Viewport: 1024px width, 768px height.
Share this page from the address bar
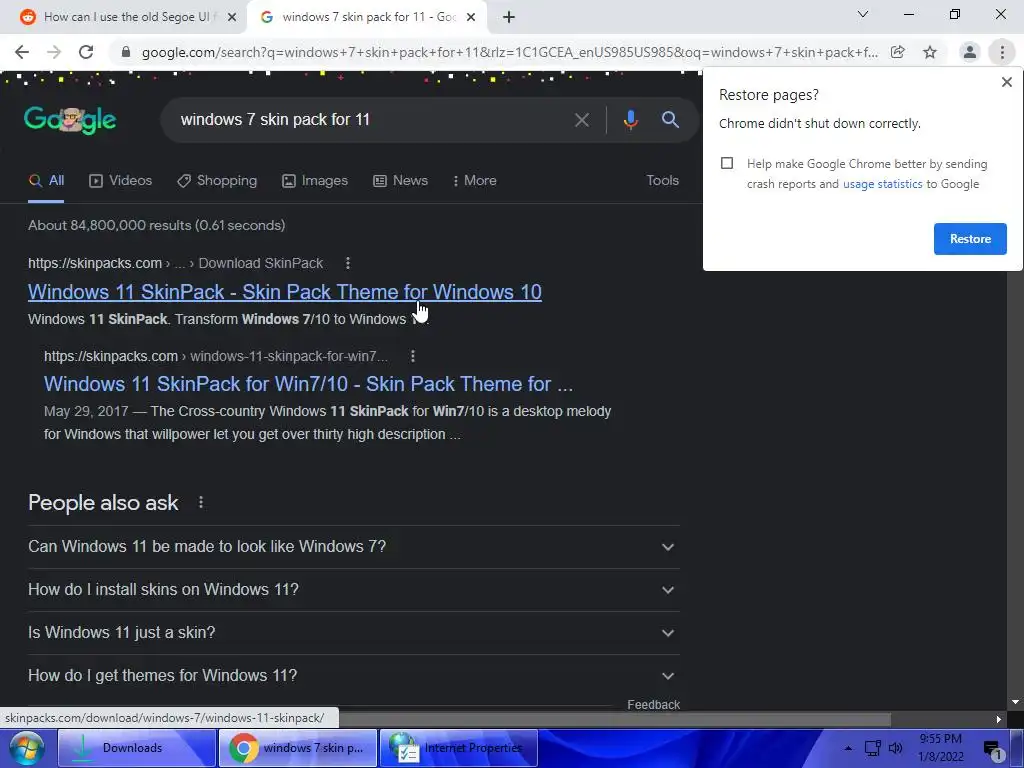(898, 52)
